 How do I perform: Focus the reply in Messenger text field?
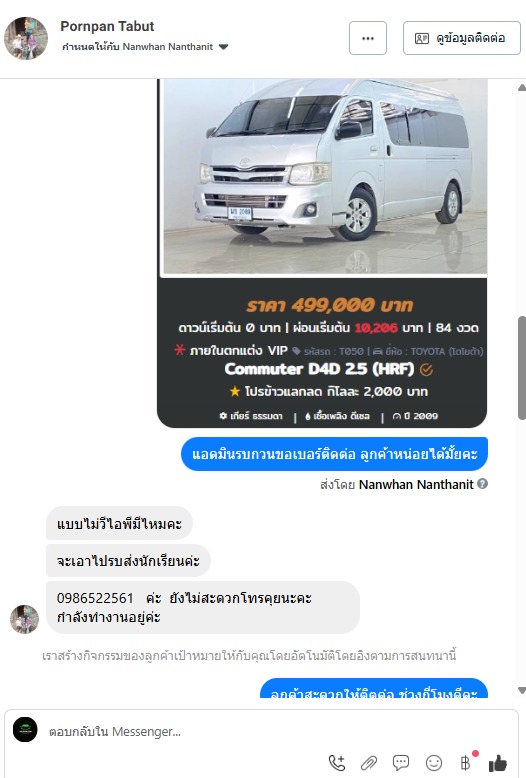coord(278,731)
